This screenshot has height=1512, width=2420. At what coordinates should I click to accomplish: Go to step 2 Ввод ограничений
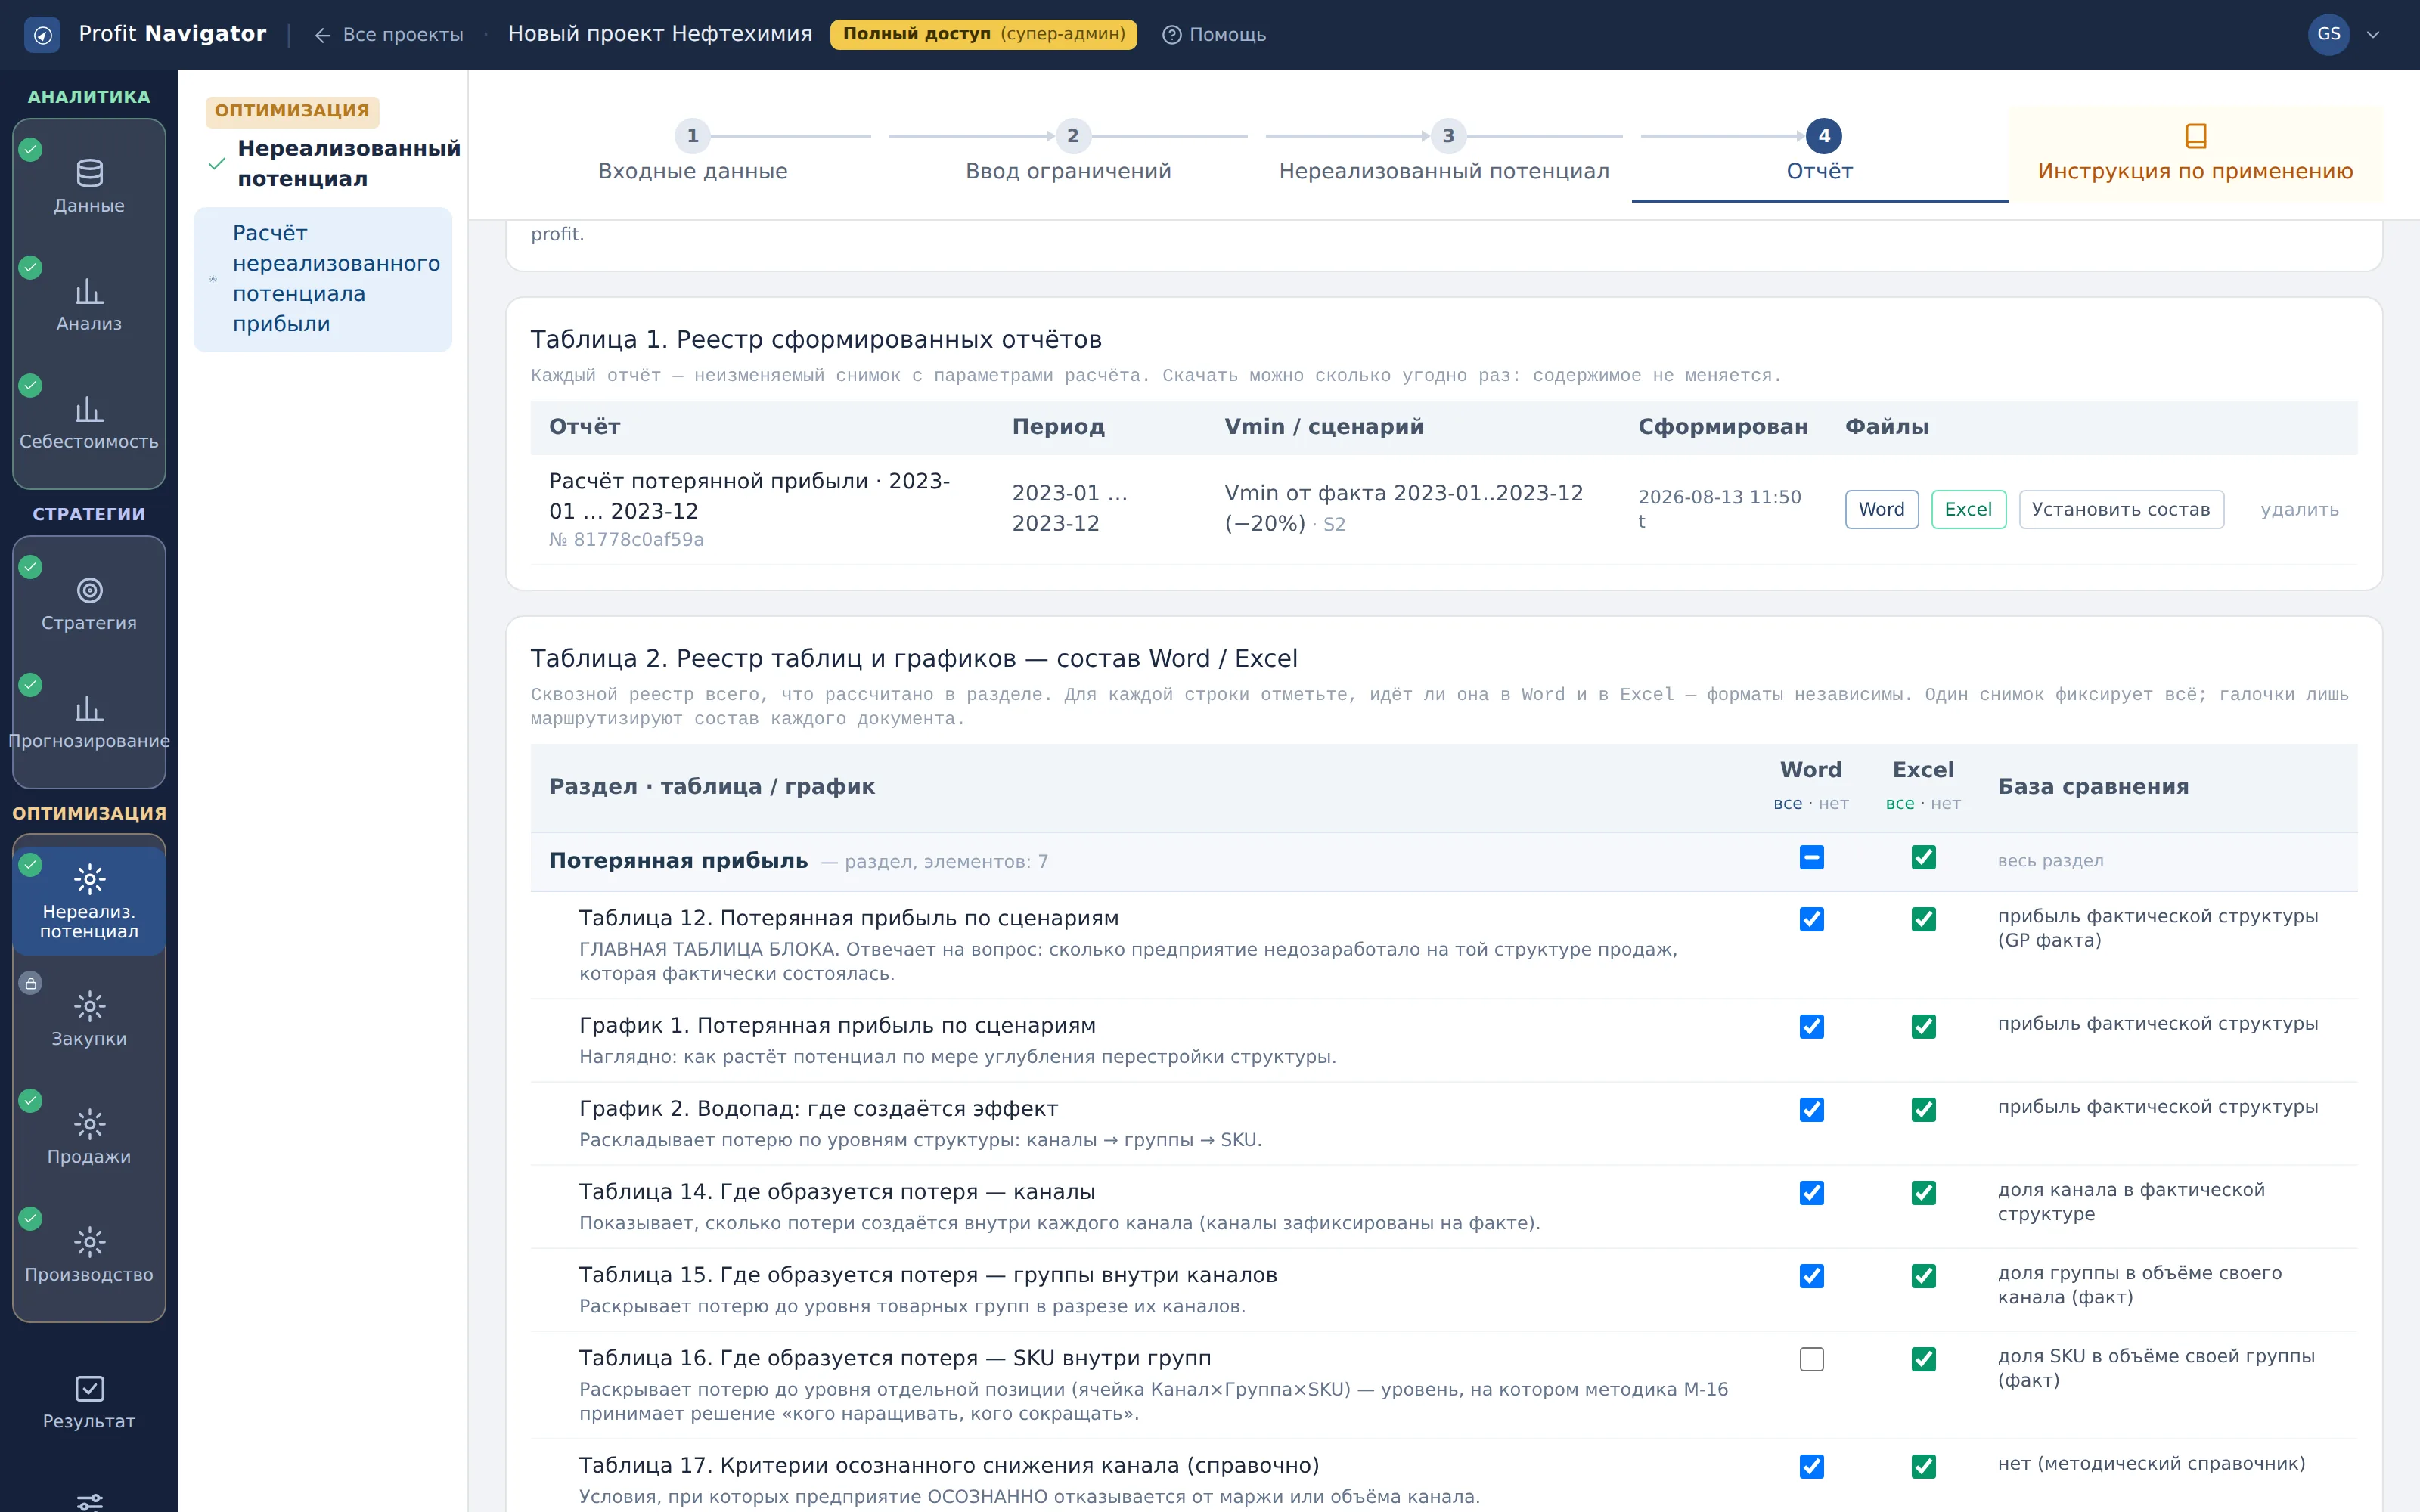pos(1068,153)
